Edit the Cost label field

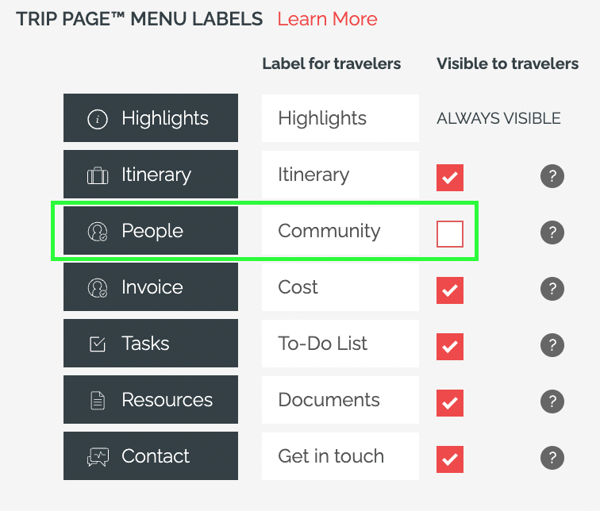coord(340,287)
